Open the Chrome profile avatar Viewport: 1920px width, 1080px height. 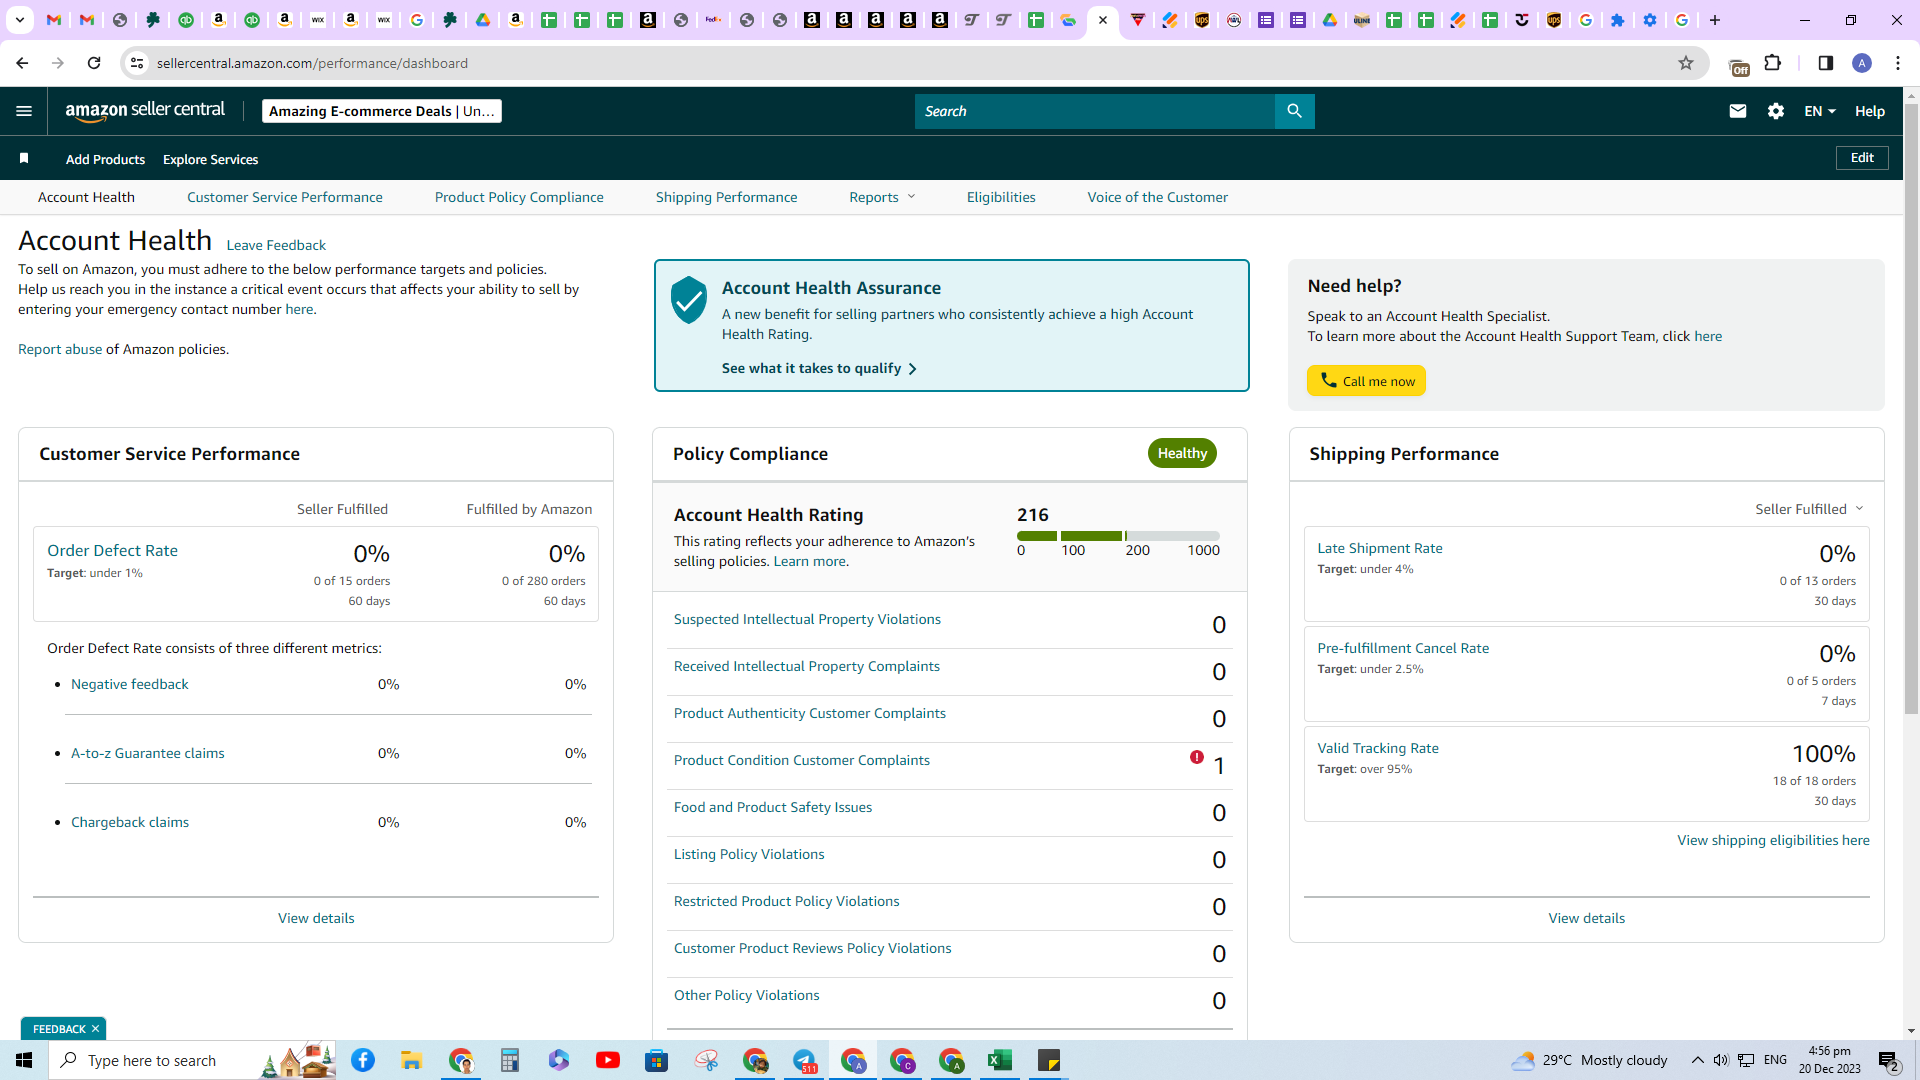(x=1862, y=63)
